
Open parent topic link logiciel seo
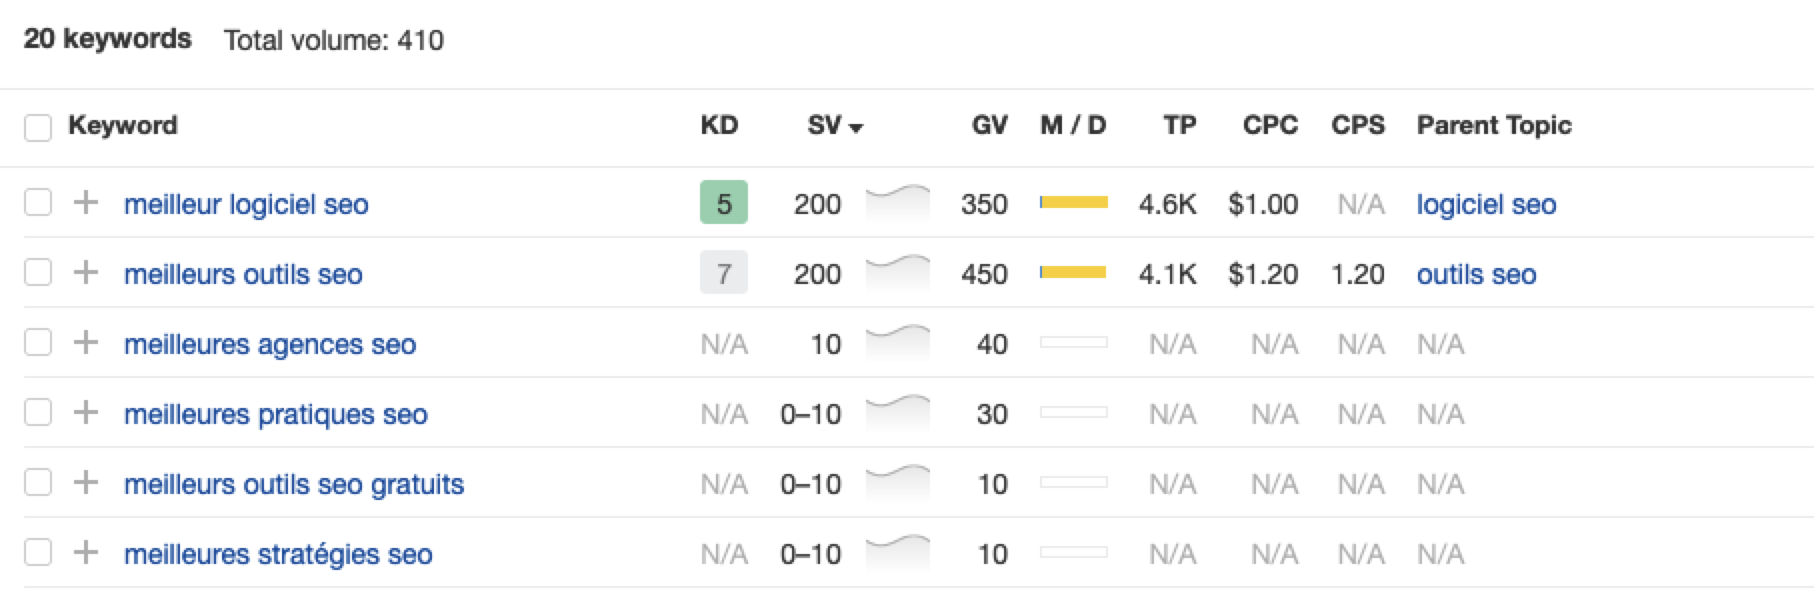point(1486,204)
